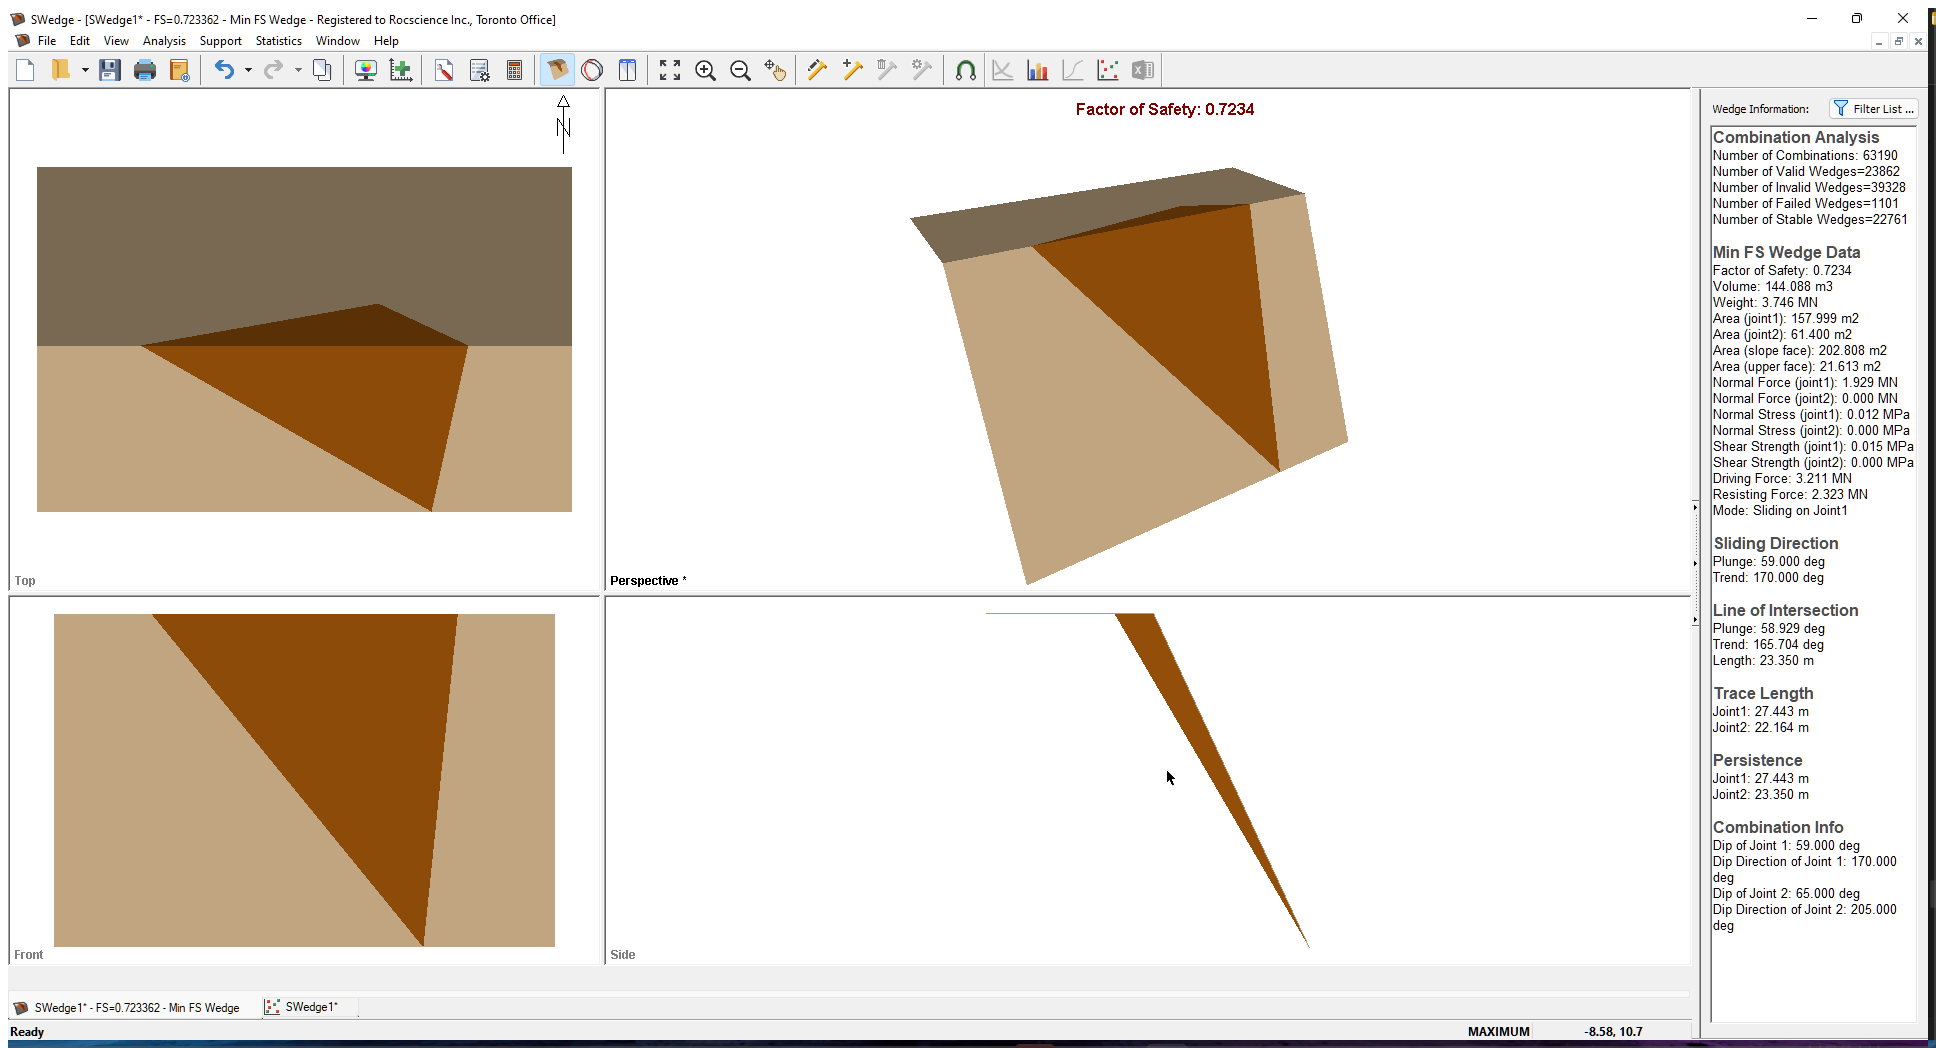This screenshot has width=1936, height=1048.
Task: Toggle the 3D Wedge View icon
Action: pyautogui.click(x=557, y=70)
